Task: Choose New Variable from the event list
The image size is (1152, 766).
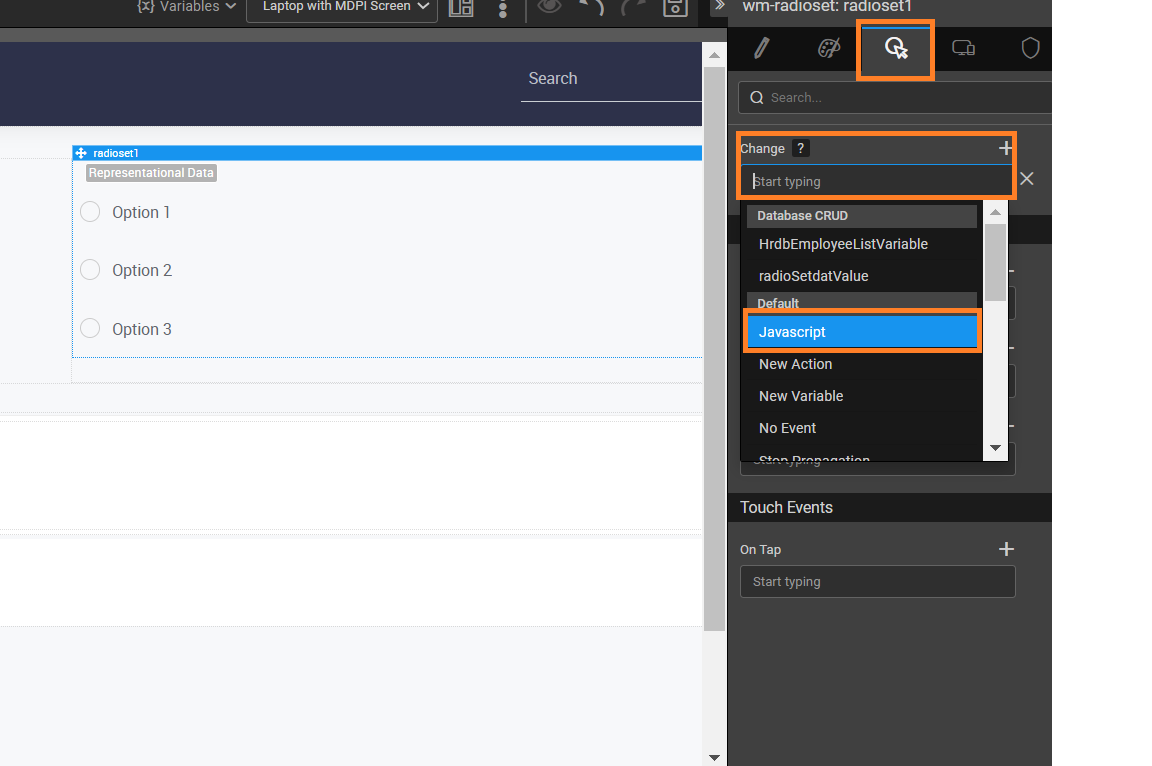Action: (800, 395)
